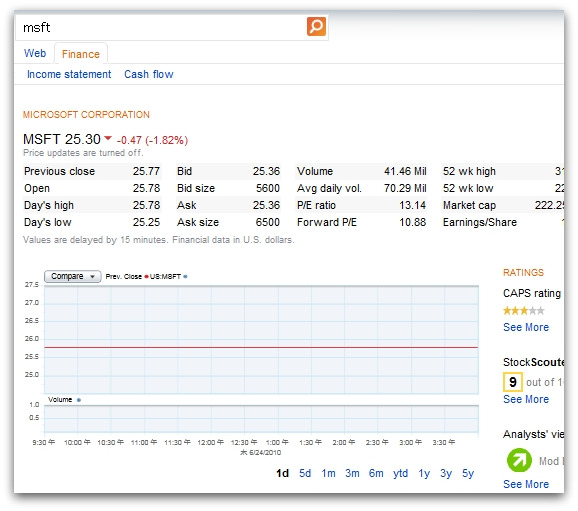
Task: Click the Day's low value 25.25
Action: point(146,222)
